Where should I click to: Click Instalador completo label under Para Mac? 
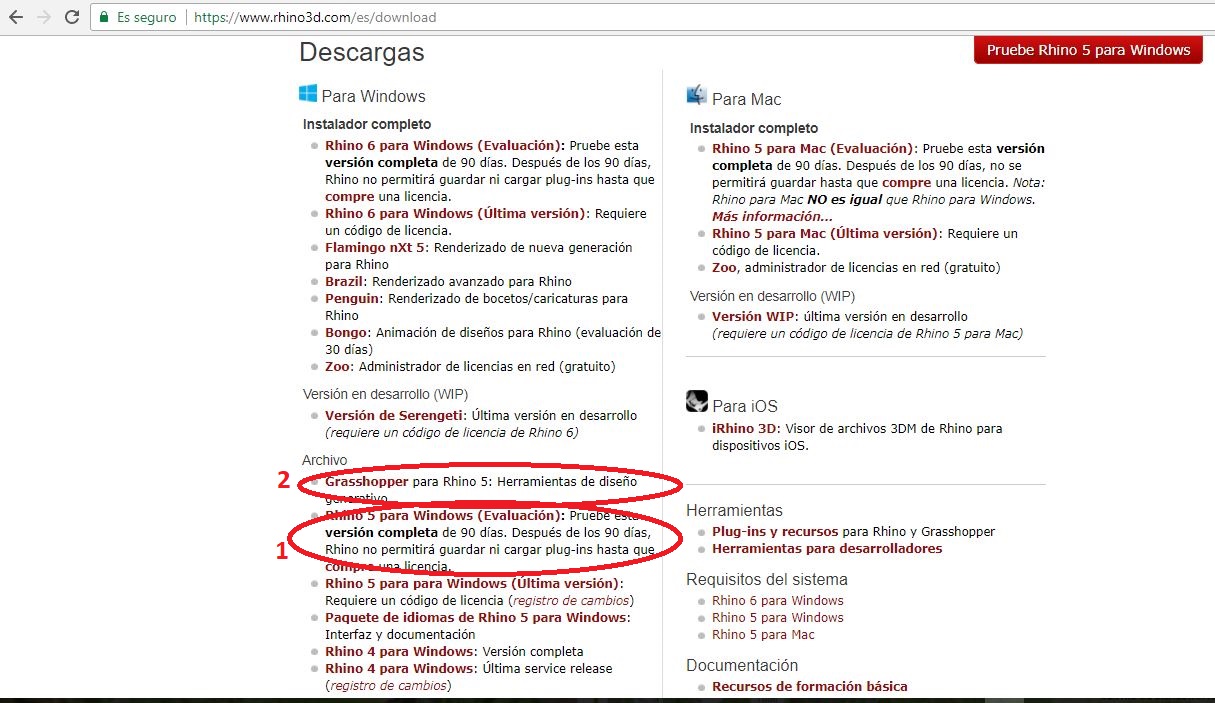tap(754, 128)
